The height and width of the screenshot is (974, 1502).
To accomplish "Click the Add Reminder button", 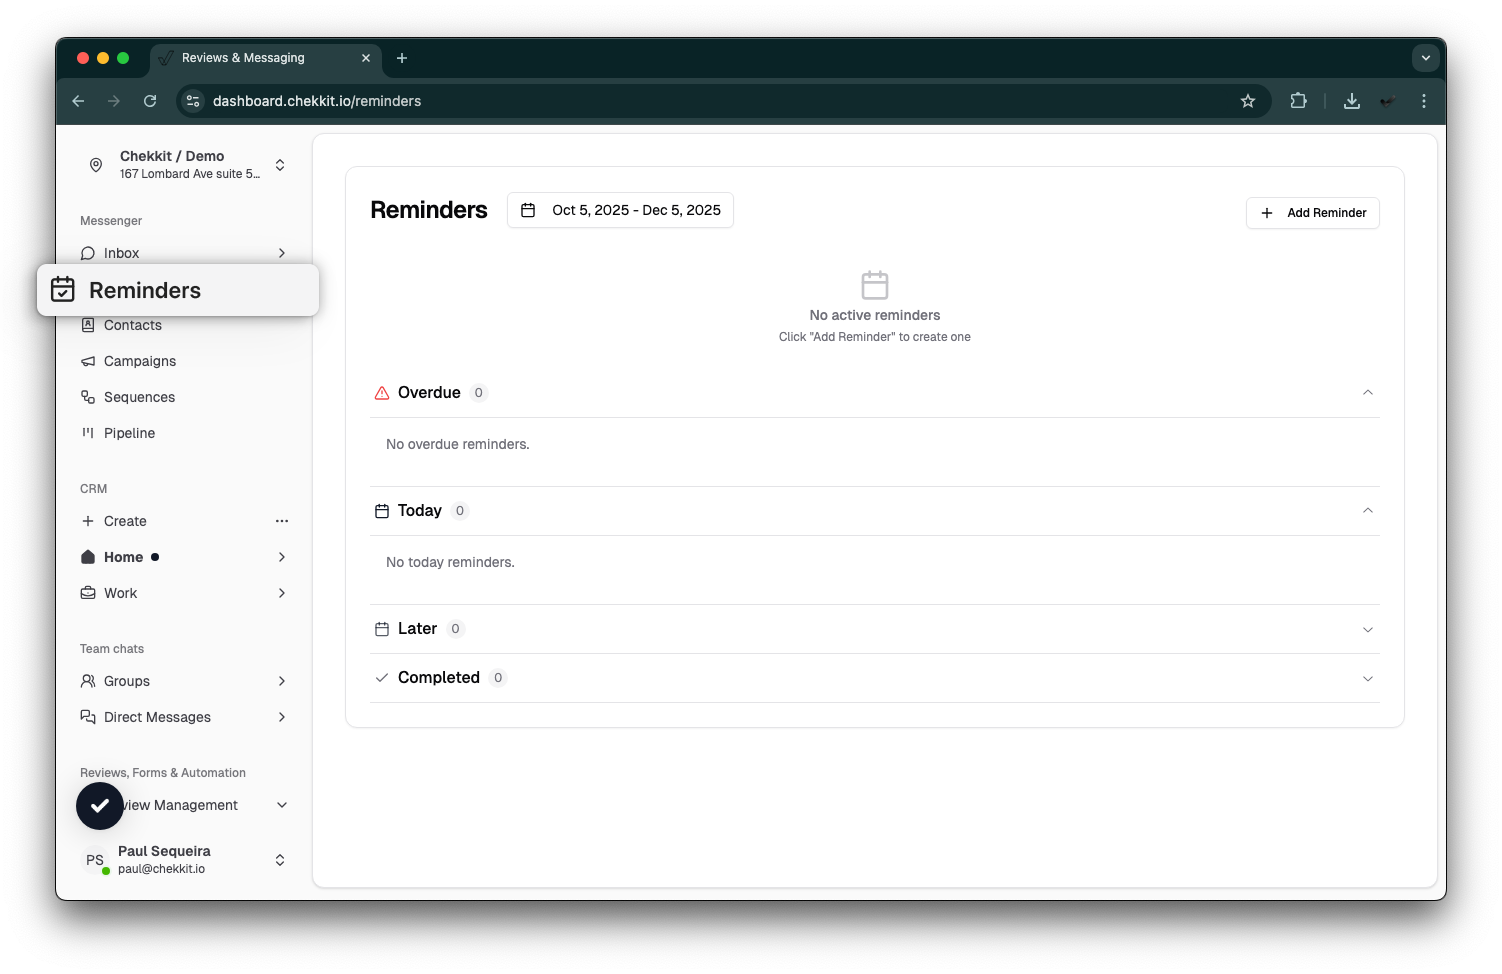I will (1312, 213).
